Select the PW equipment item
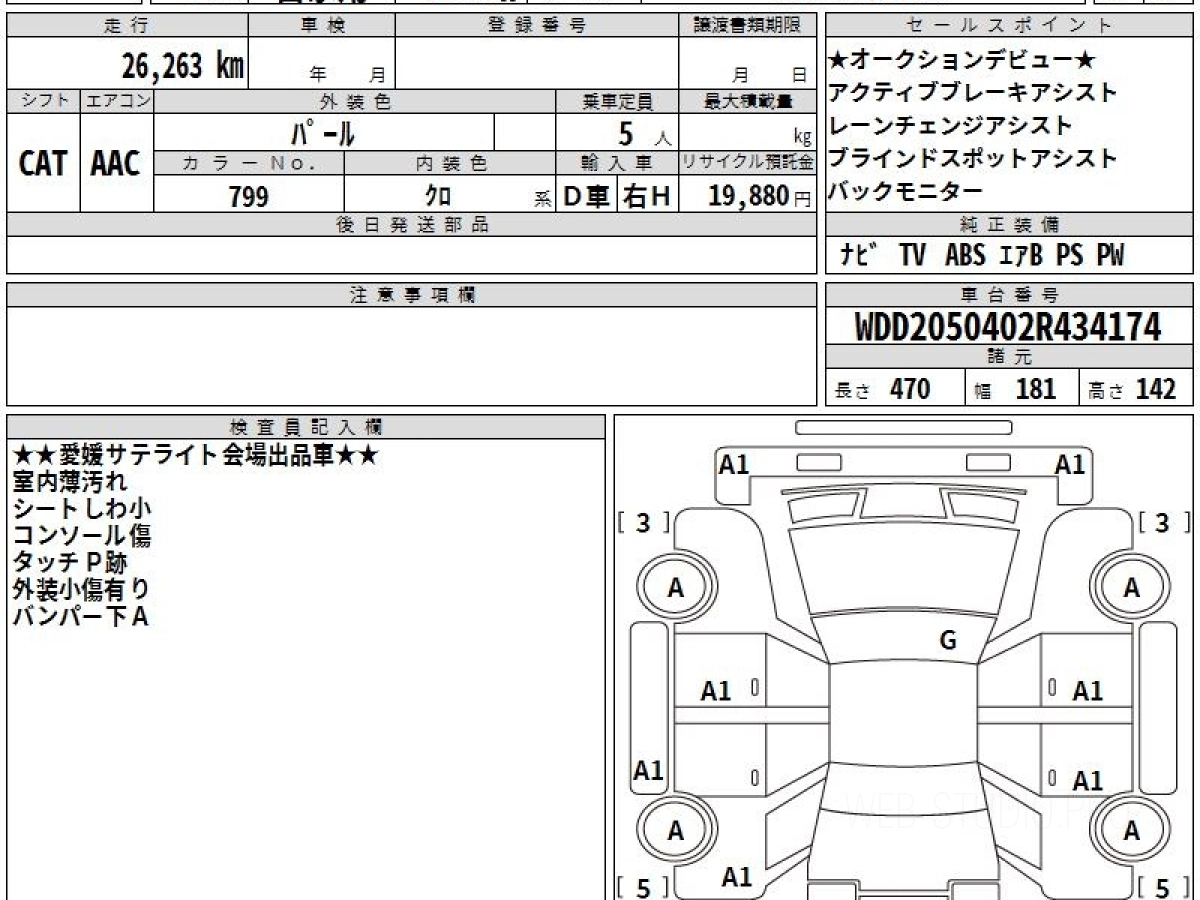This screenshot has width=1200, height=900. click(1110, 256)
